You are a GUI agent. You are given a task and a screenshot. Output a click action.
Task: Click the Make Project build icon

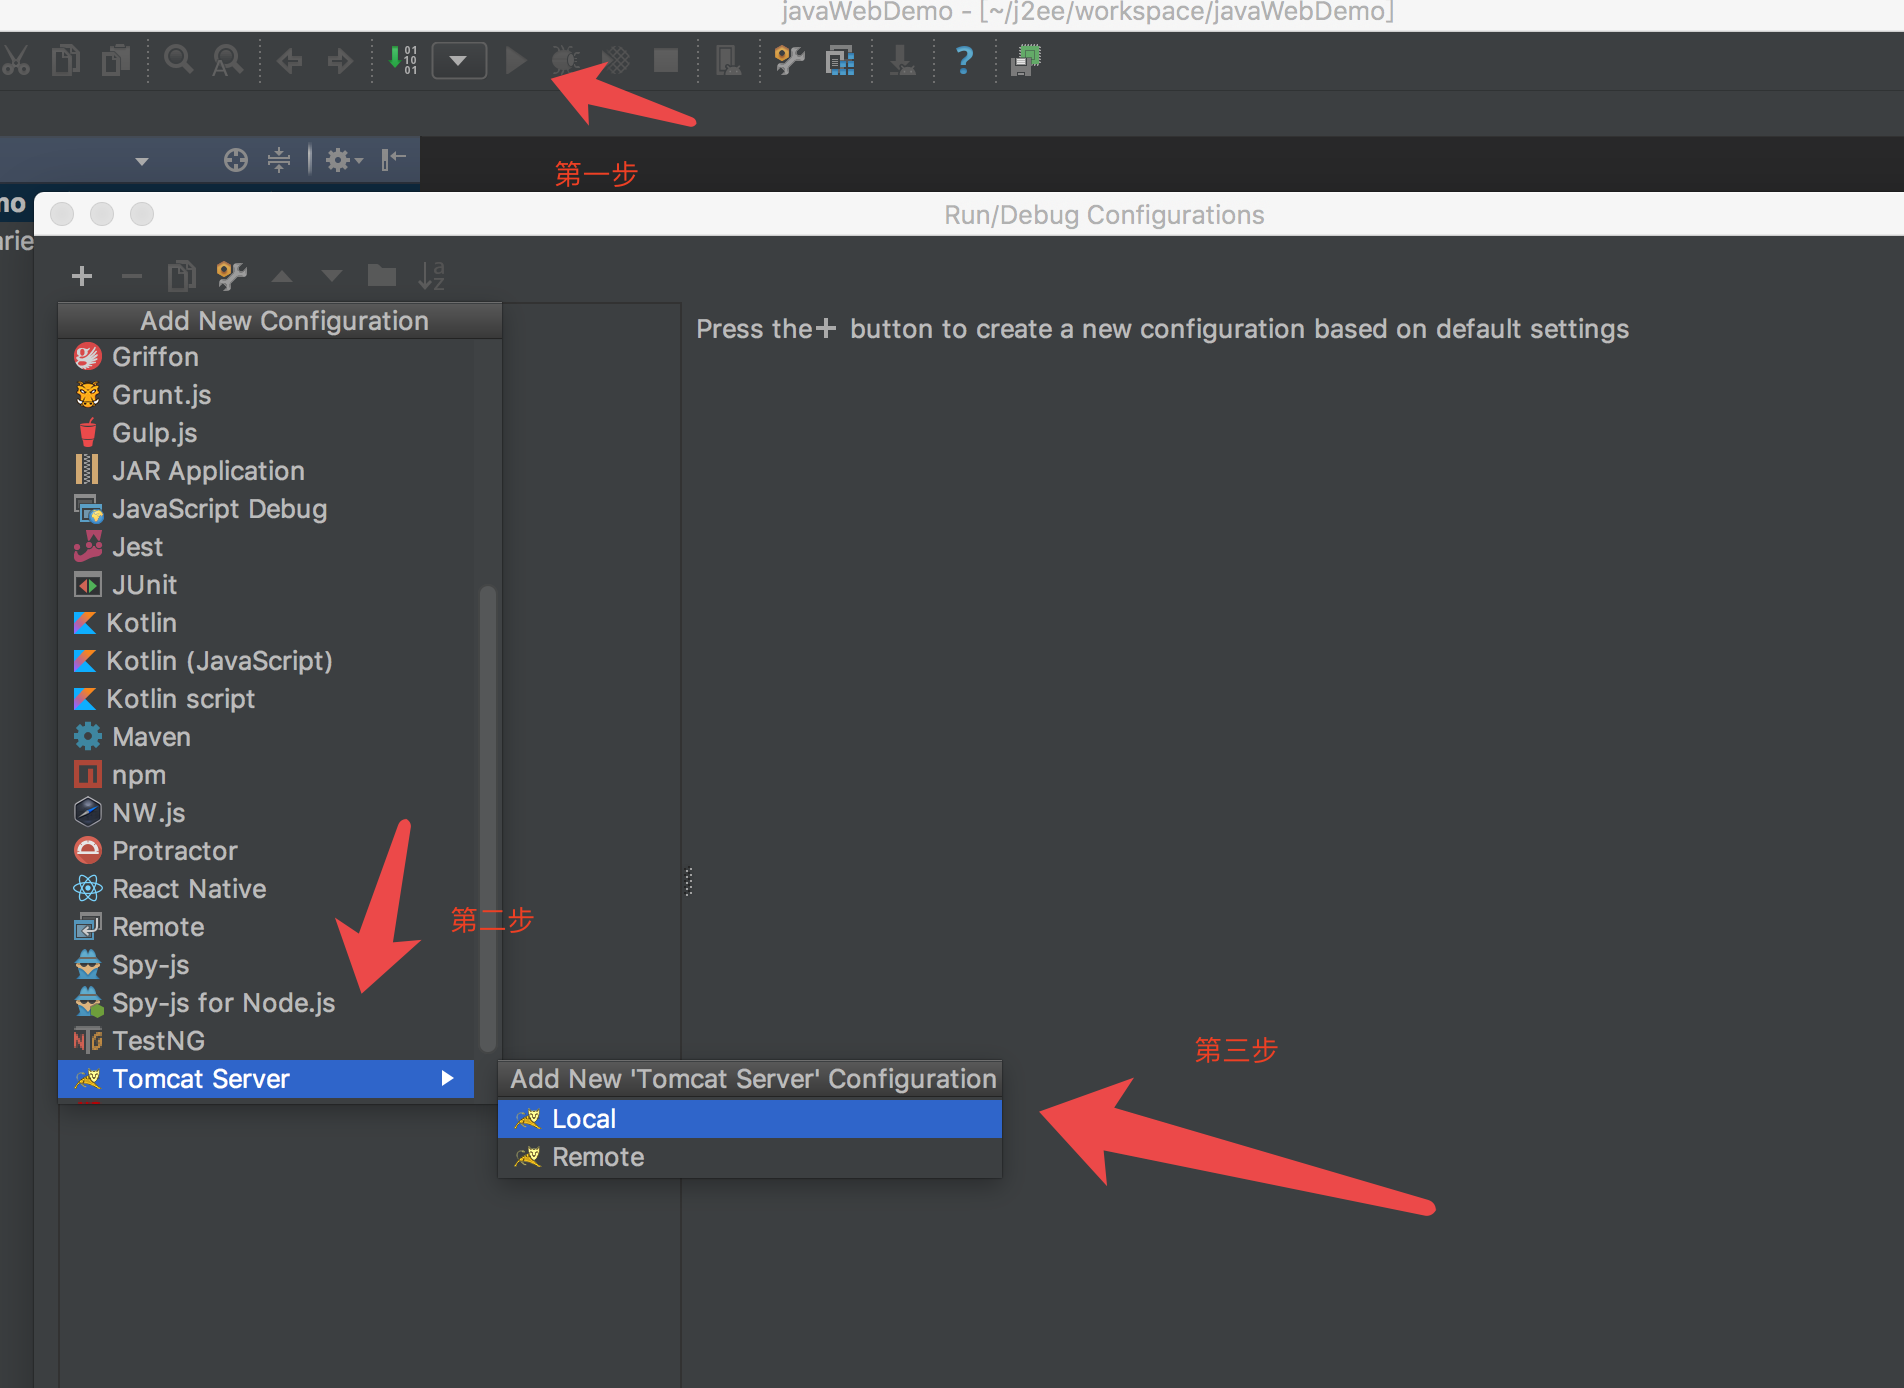tap(403, 61)
